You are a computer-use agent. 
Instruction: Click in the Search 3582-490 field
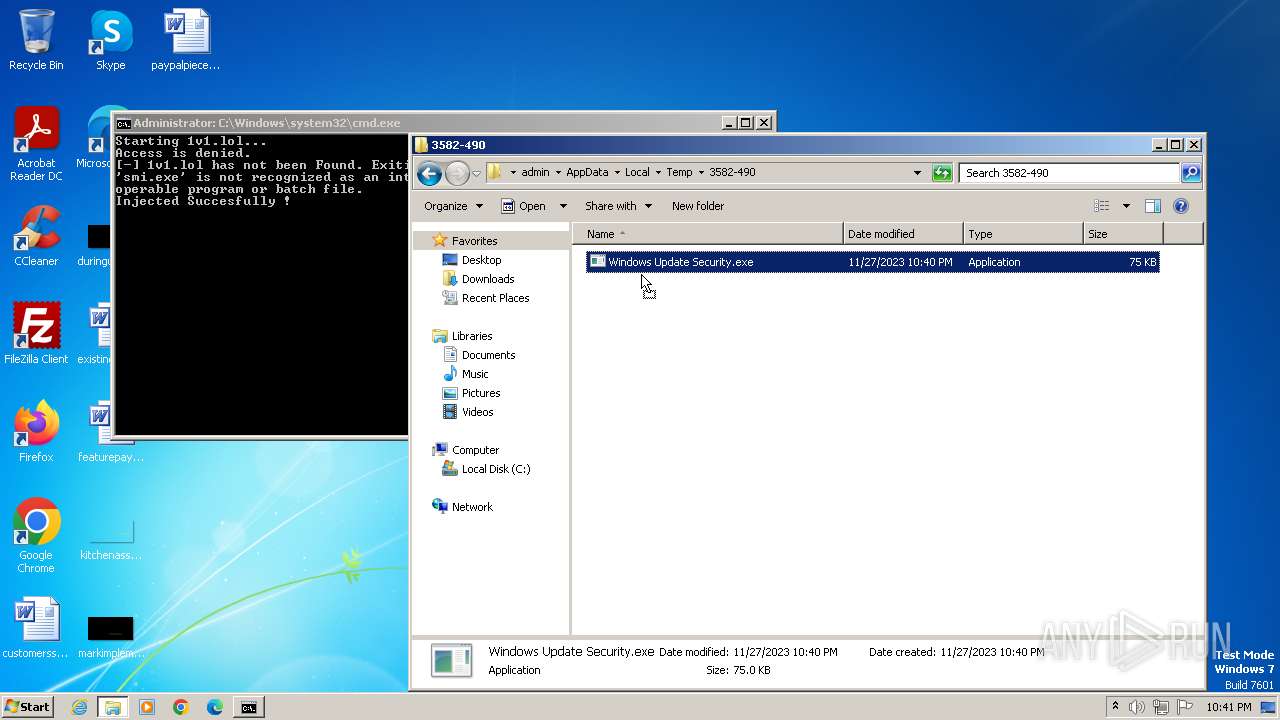[1069, 173]
